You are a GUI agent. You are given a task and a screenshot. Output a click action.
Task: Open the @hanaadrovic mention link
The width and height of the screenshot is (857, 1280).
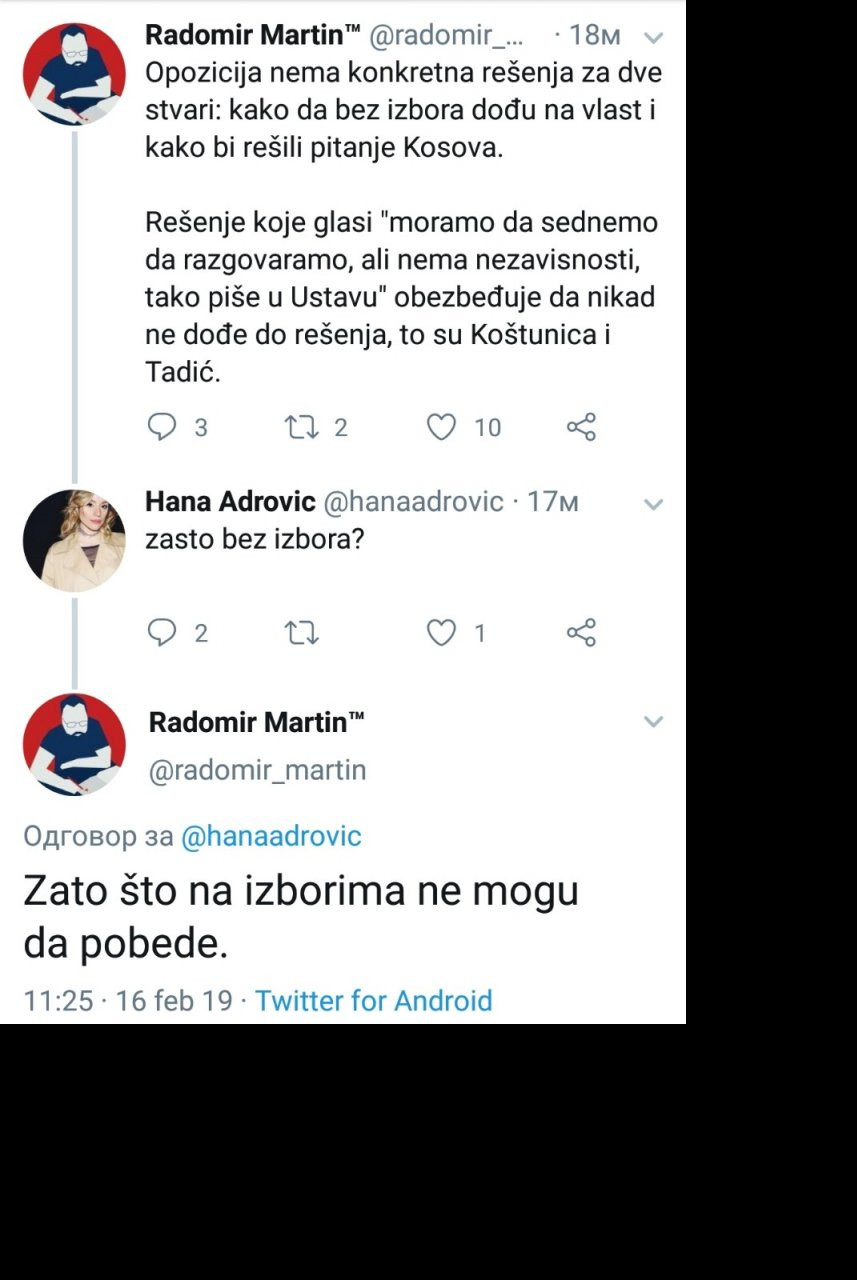271,836
